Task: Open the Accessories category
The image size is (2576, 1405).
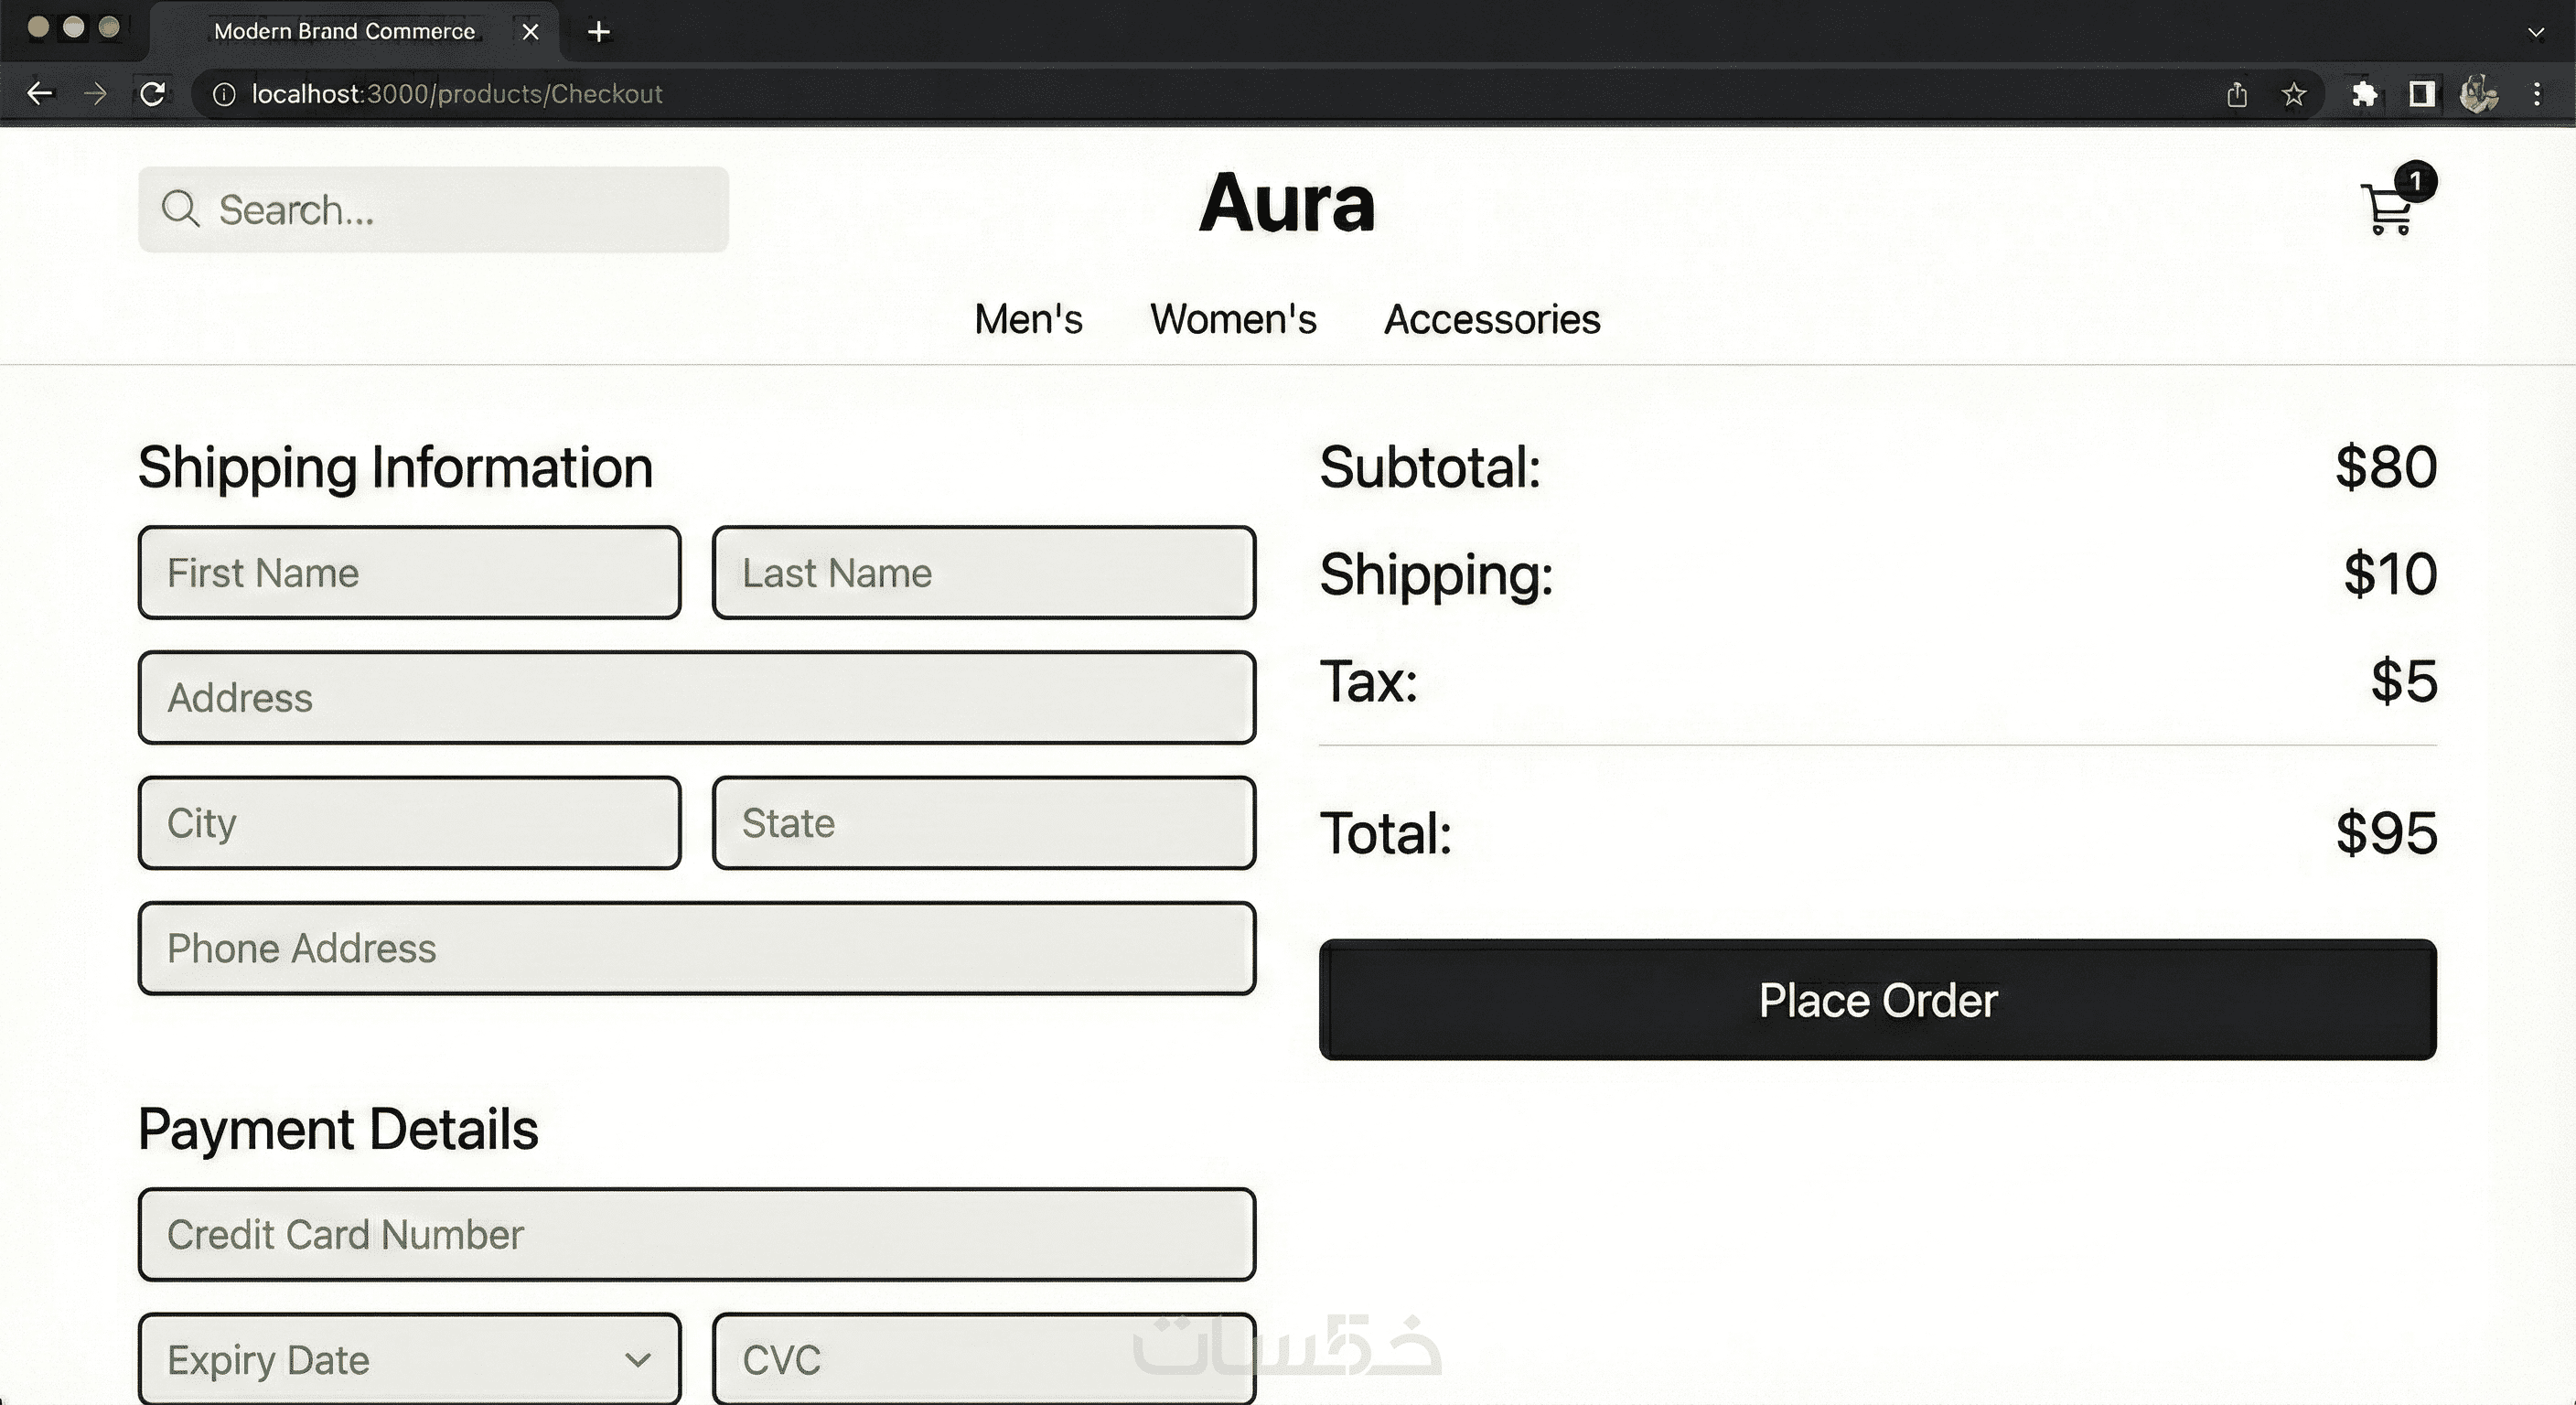Action: point(1491,319)
